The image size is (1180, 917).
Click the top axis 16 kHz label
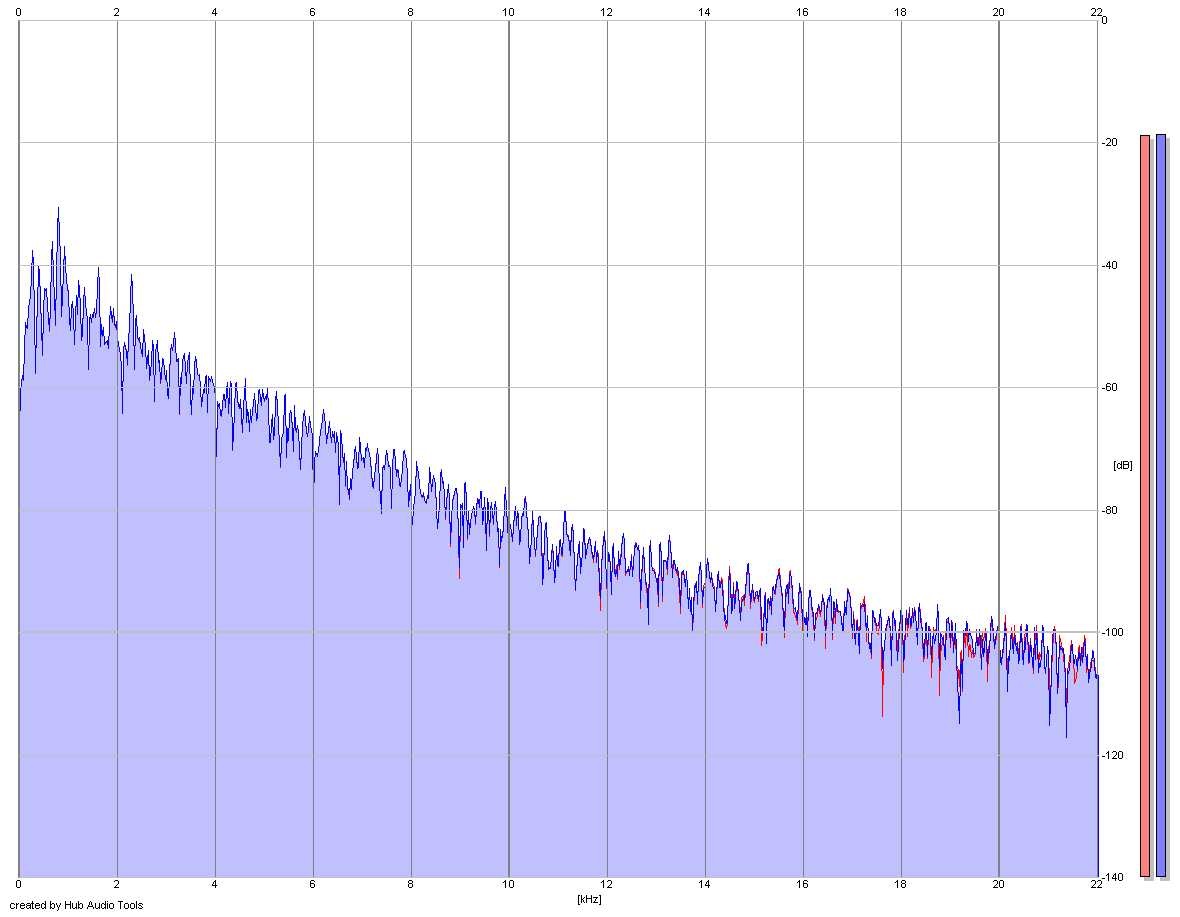[802, 12]
